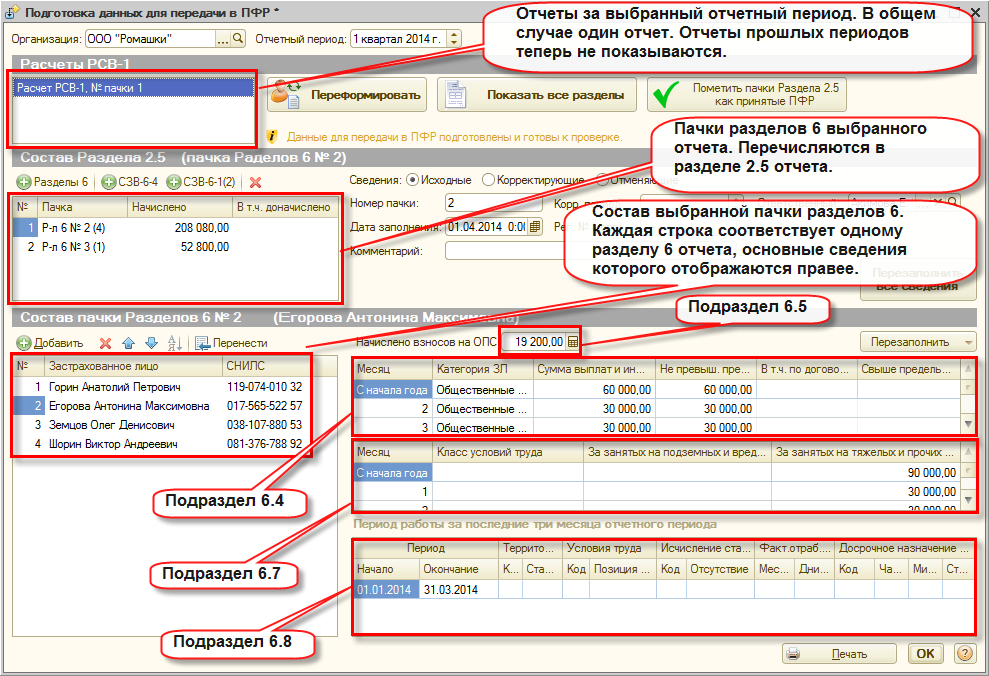
Task: Move selected insured person down with arrow
Action: [151, 343]
